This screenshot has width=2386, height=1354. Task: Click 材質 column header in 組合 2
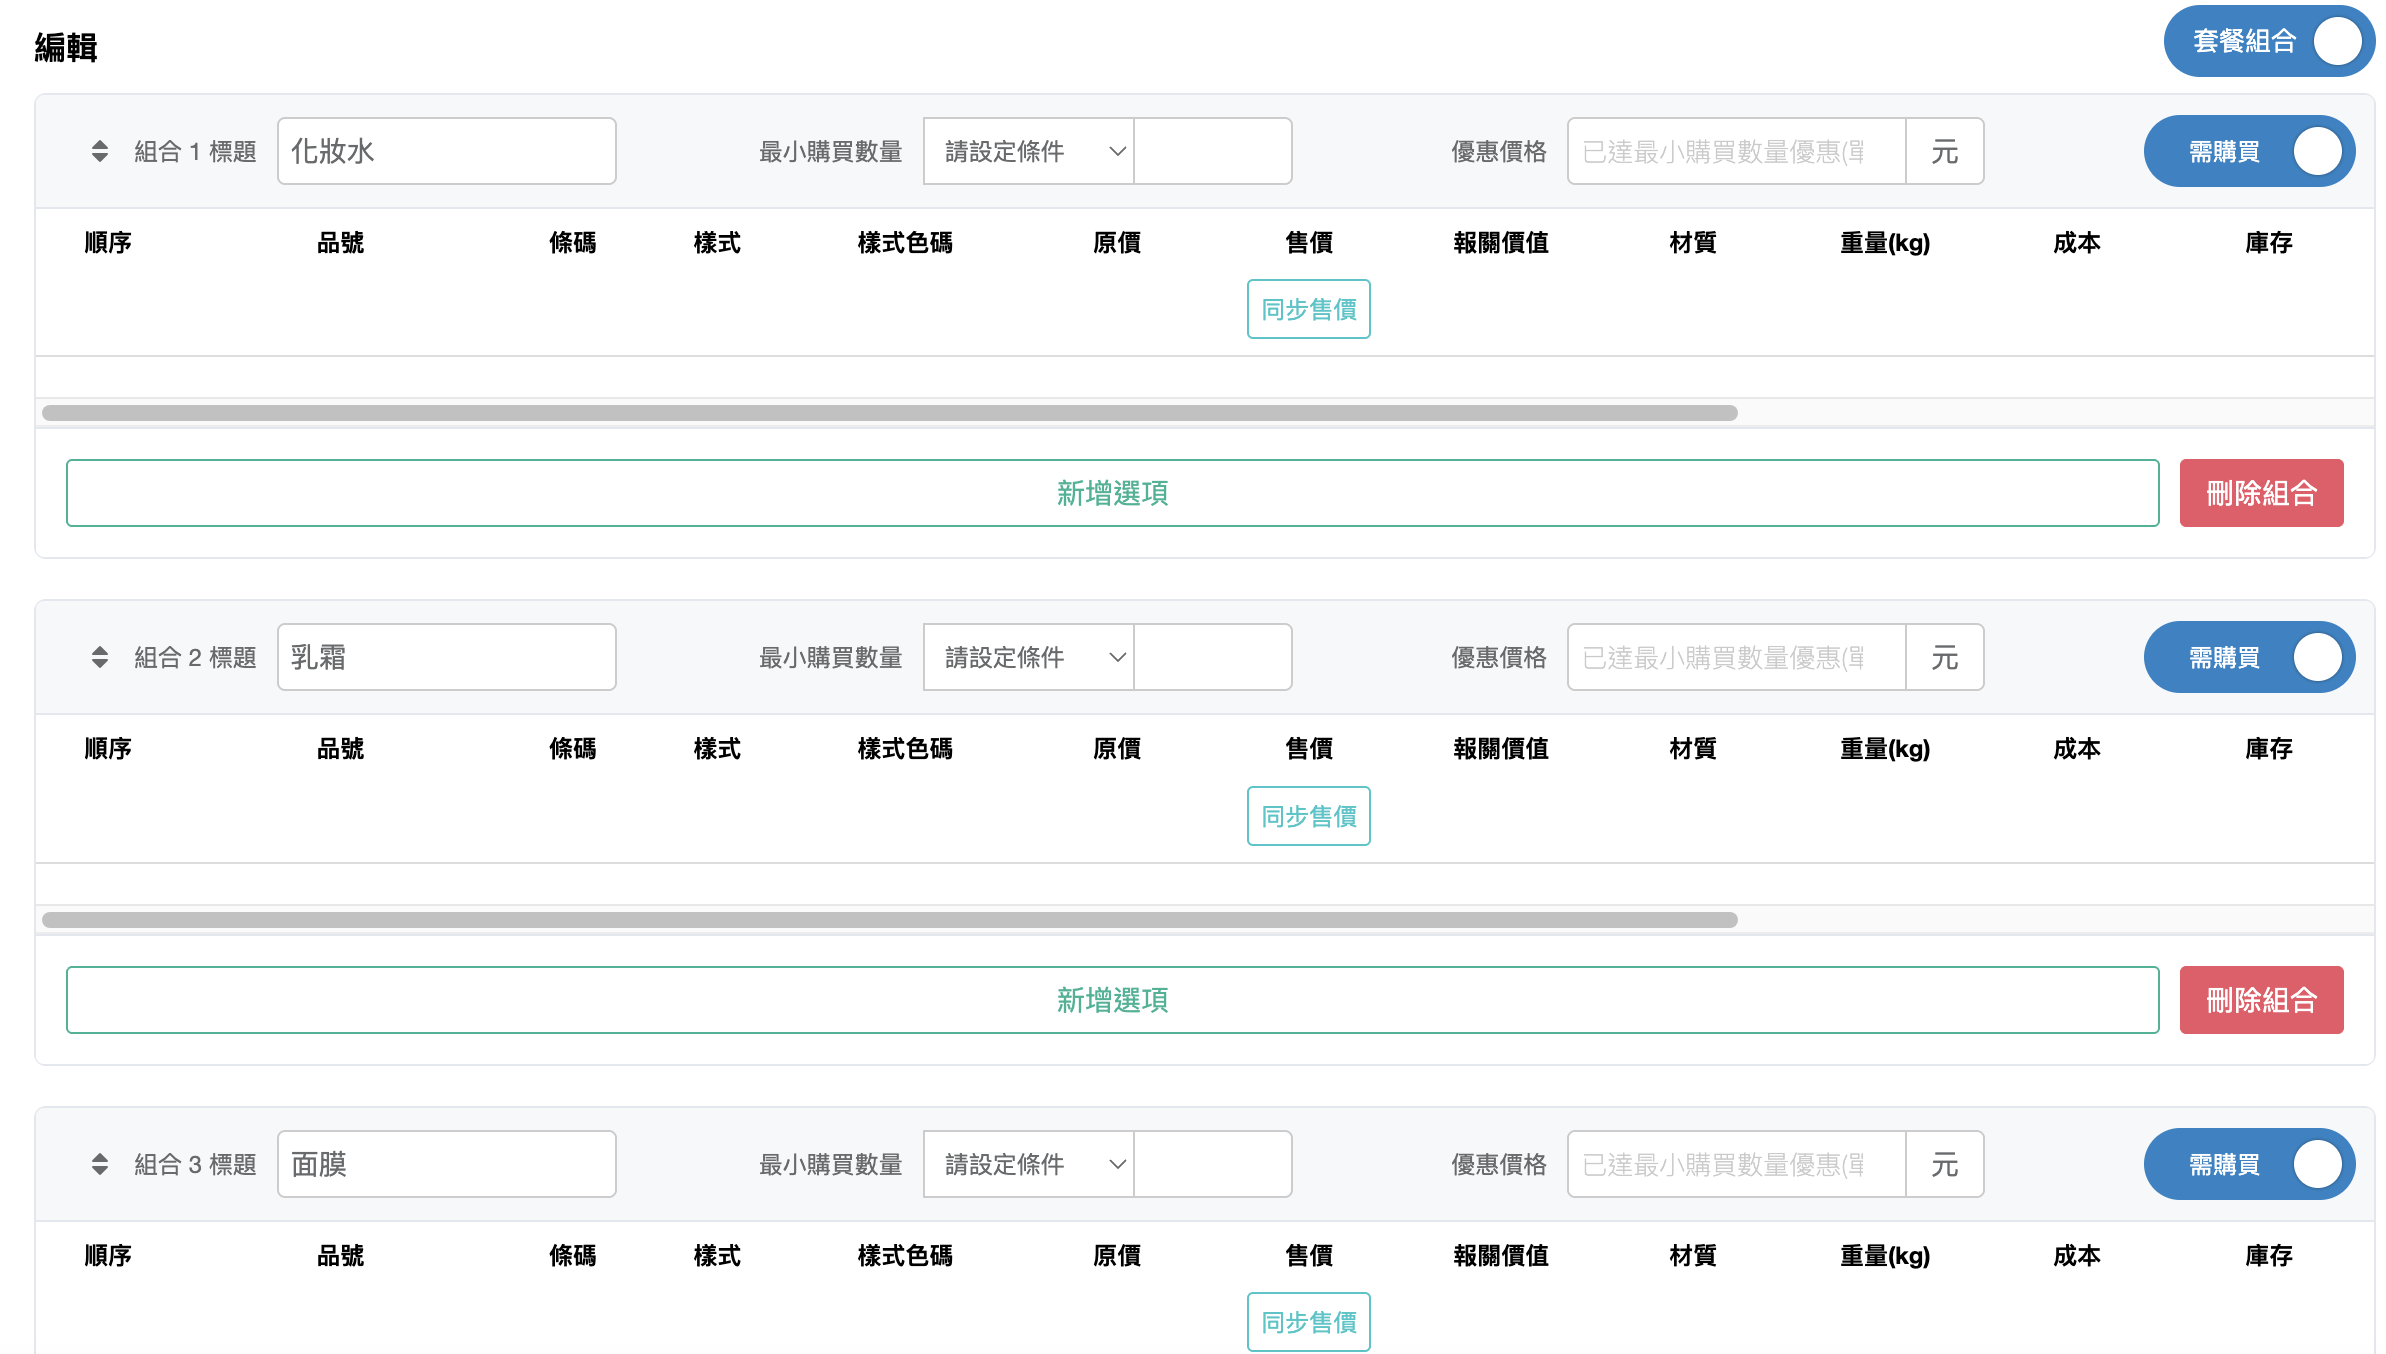(1693, 748)
